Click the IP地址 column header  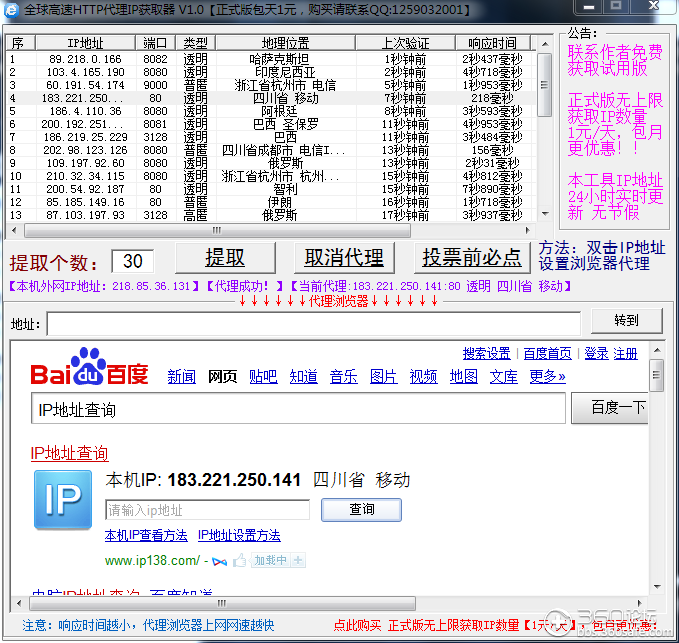(85, 43)
